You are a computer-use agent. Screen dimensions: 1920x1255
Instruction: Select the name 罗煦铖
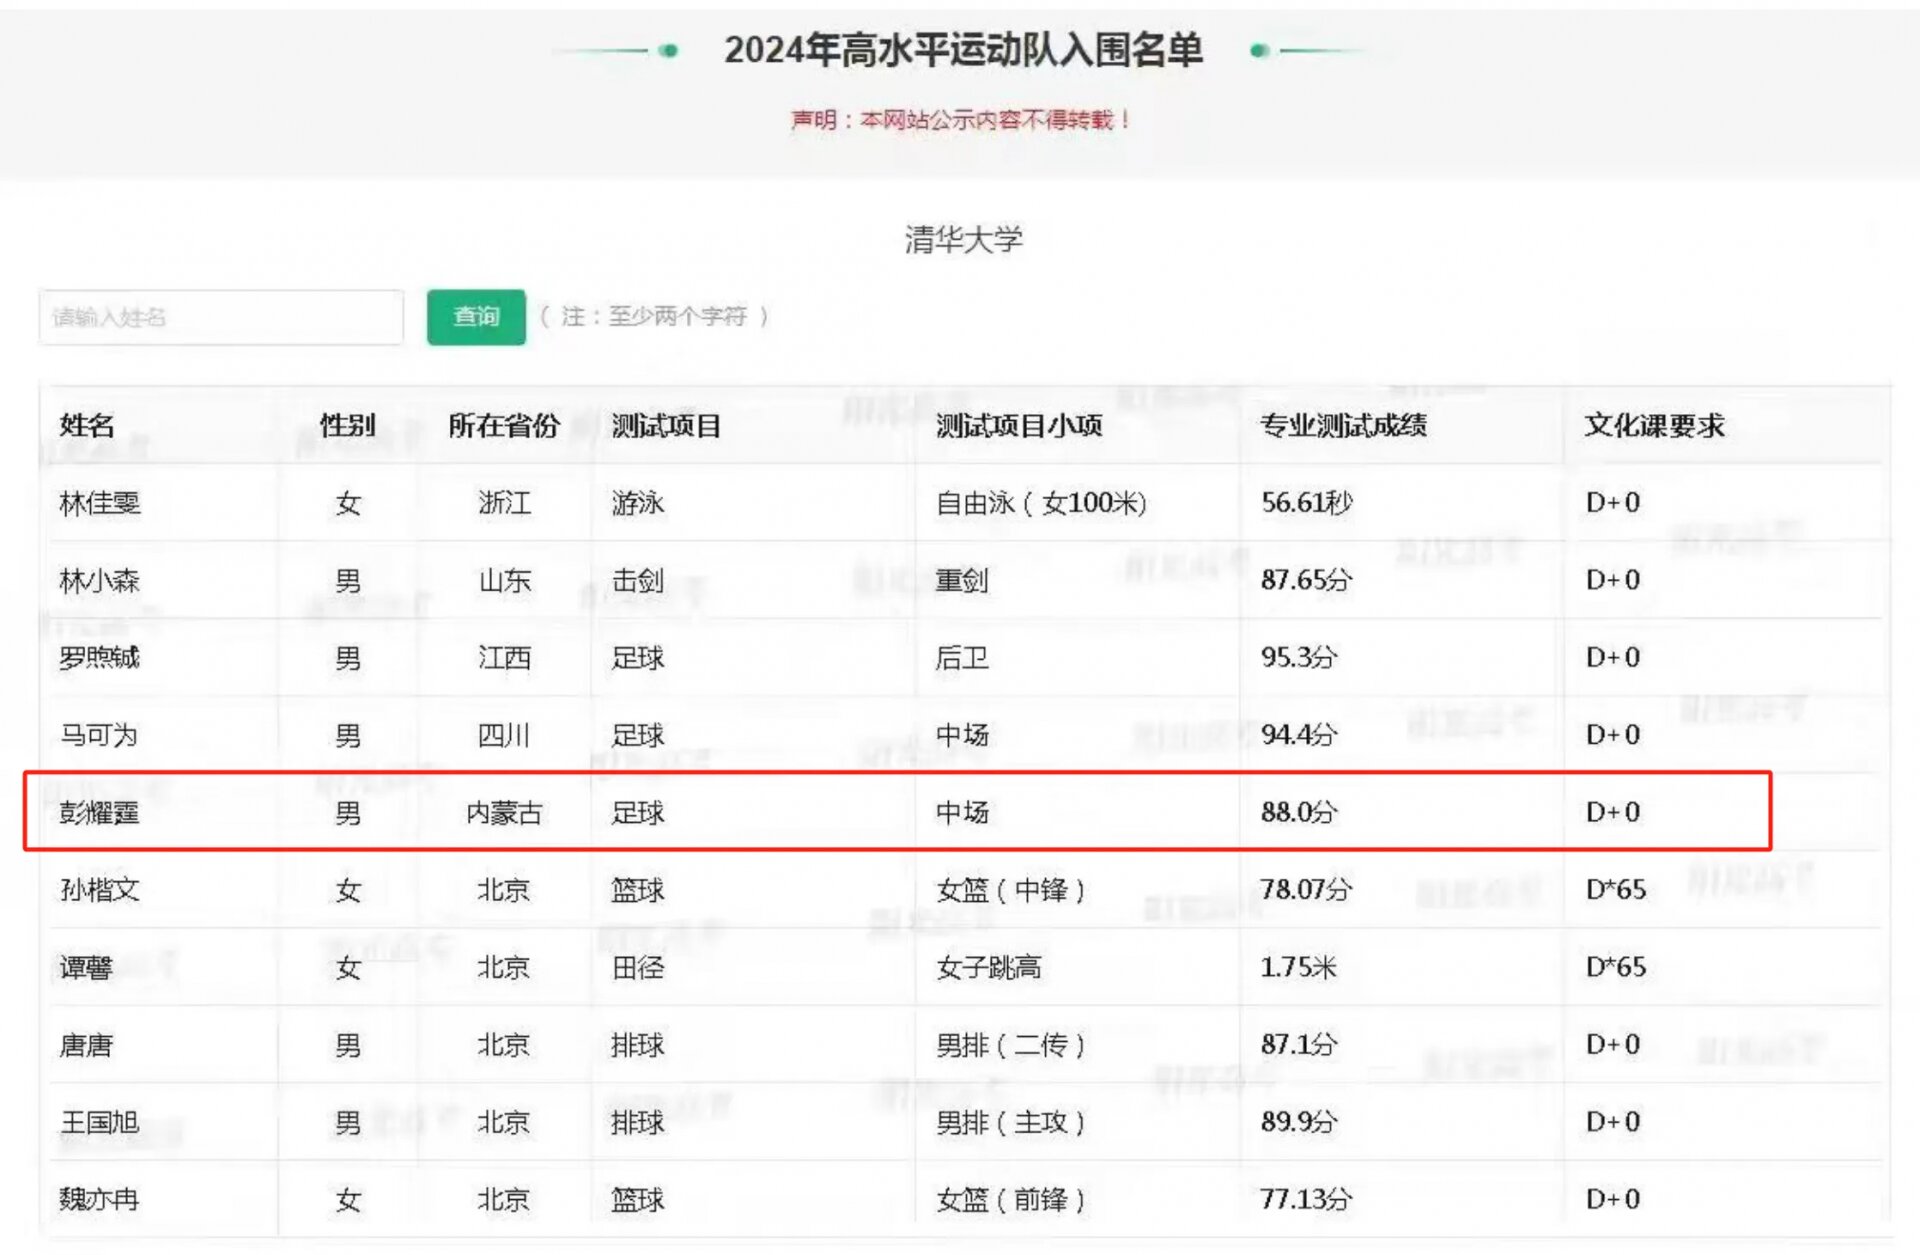[100, 658]
